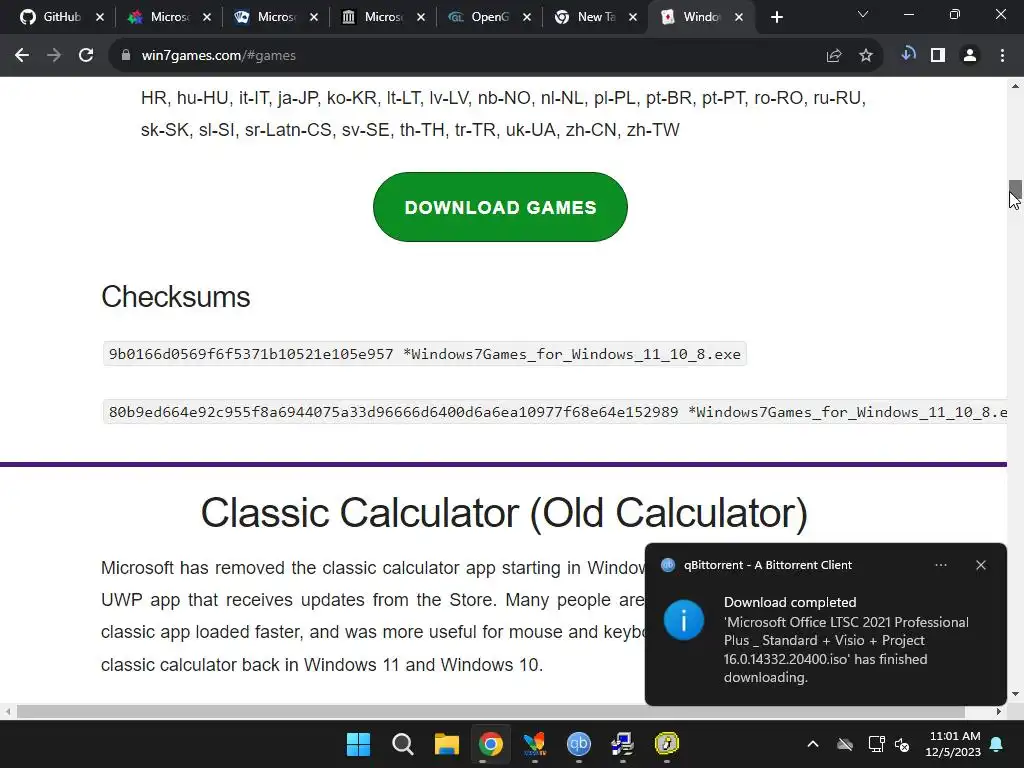The width and height of the screenshot is (1024, 768).
Task: Open clock and calendar showing 11:01 AM
Action: 953,744
